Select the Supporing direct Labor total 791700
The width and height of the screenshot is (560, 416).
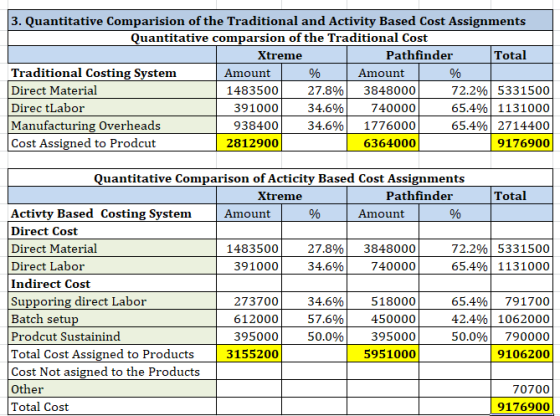pyautogui.click(x=522, y=301)
